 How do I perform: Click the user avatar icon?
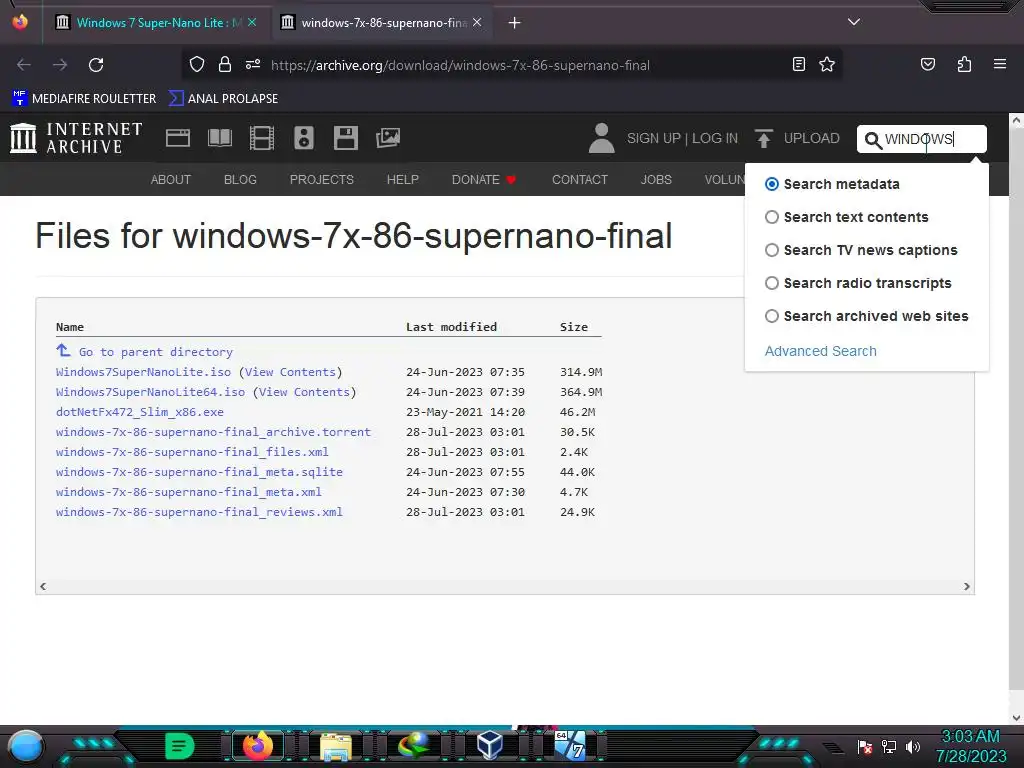coord(601,138)
